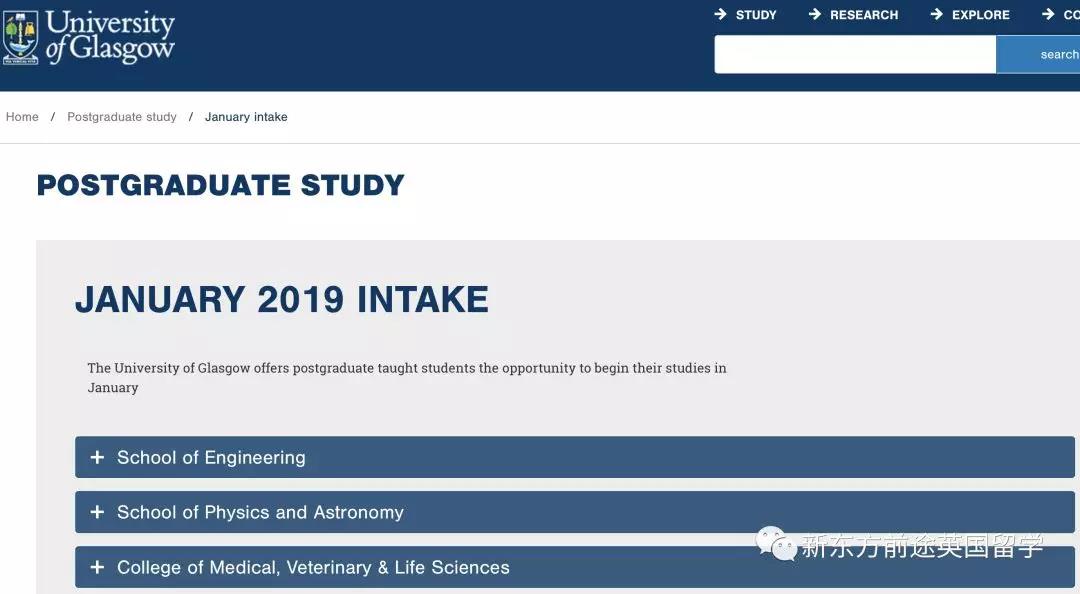Expand the School of Engineering section
Viewport: 1080px width, 594px height.
574,457
